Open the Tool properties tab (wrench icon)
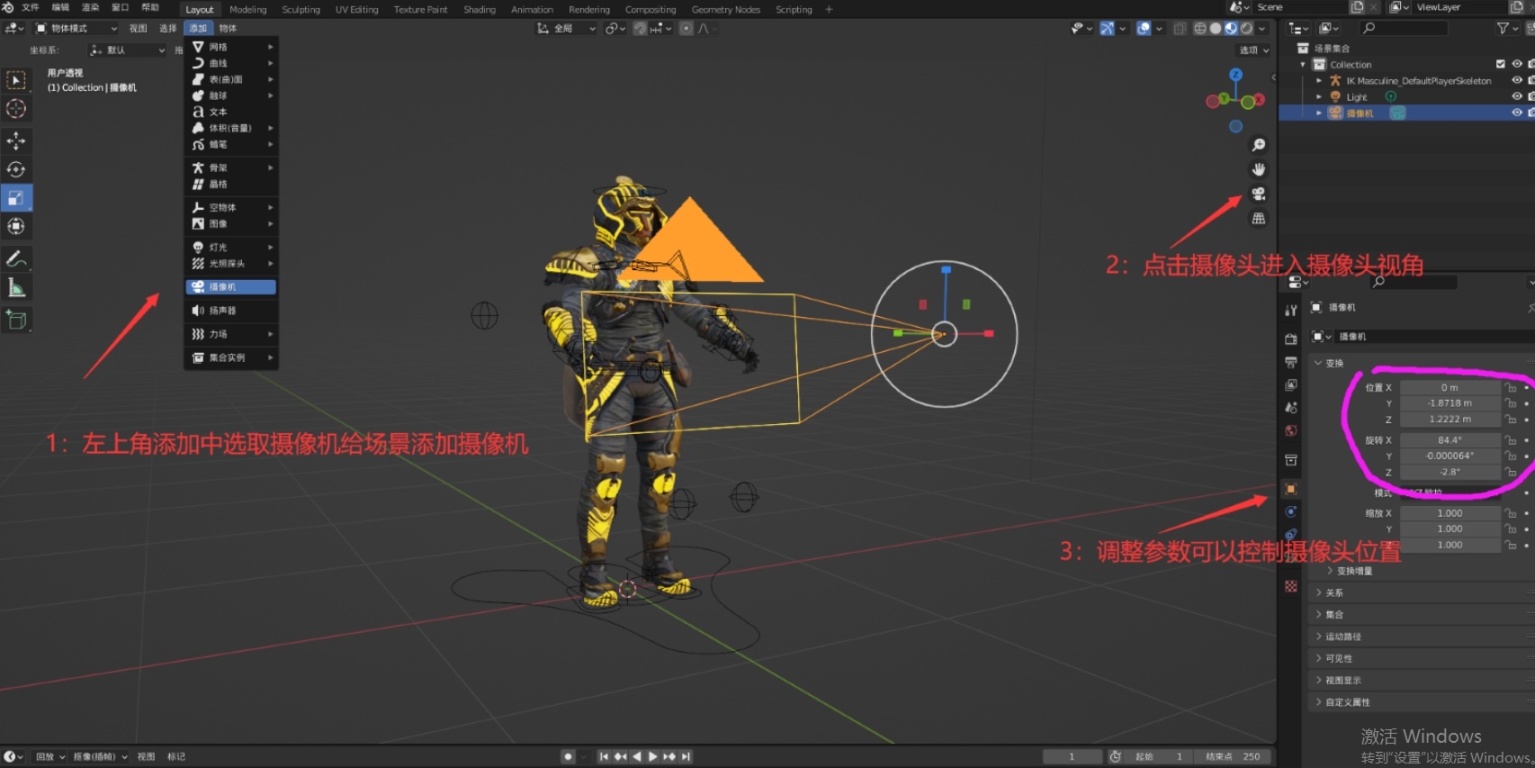 (x=1291, y=311)
